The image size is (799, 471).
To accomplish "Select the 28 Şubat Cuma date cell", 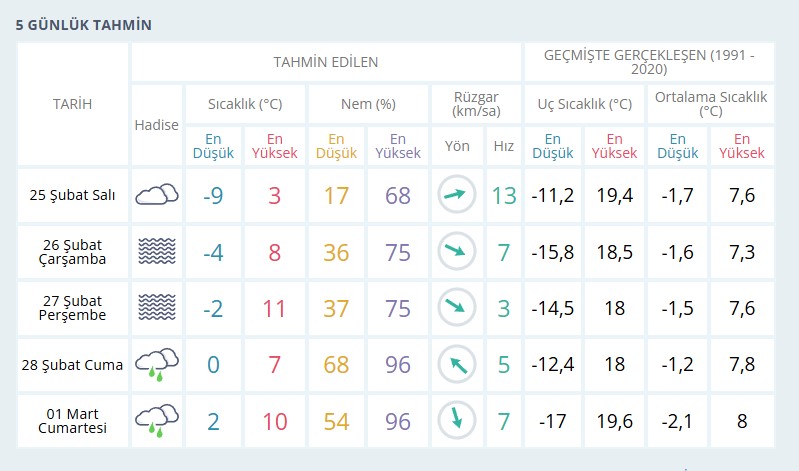I will [72, 365].
